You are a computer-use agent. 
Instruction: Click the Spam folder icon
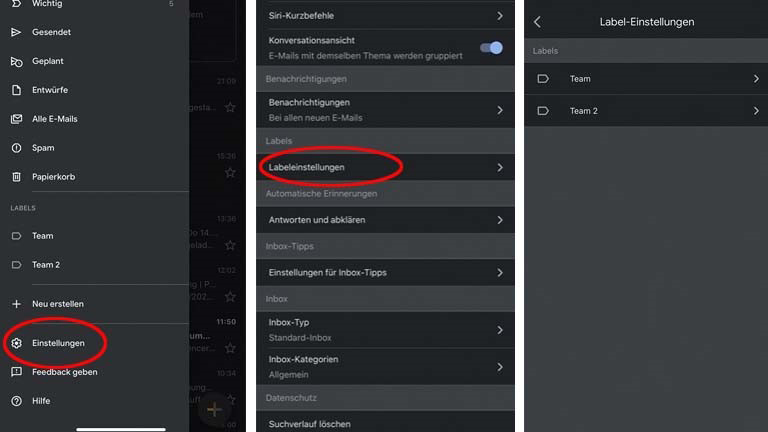point(16,148)
